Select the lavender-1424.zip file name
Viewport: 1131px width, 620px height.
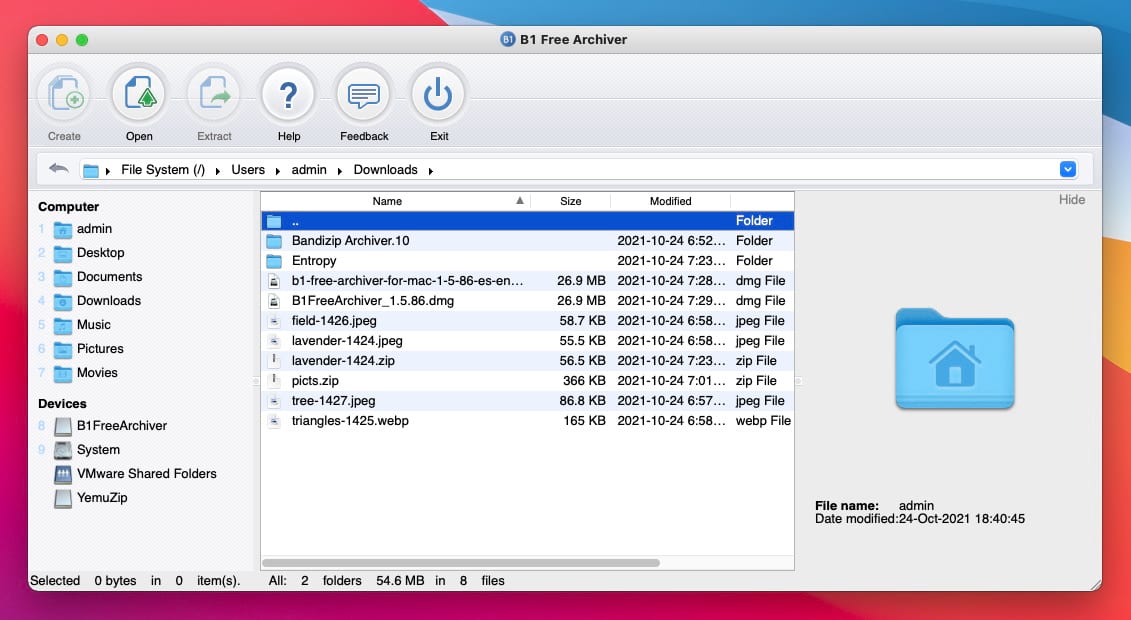[343, 360]
